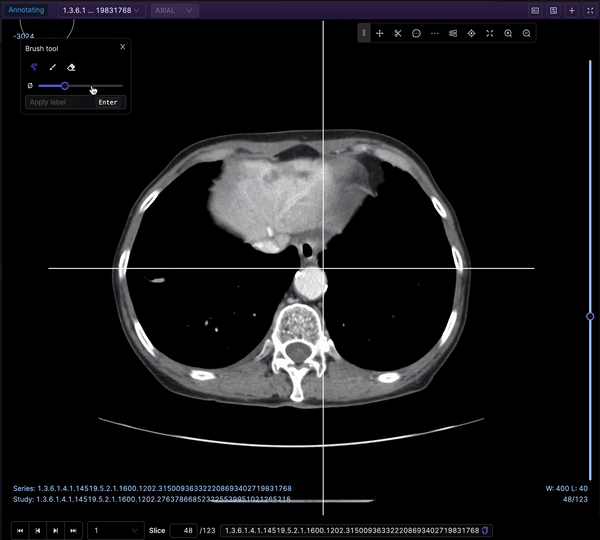
Task: Open the more options ellipsis menu
Action: 434,33
